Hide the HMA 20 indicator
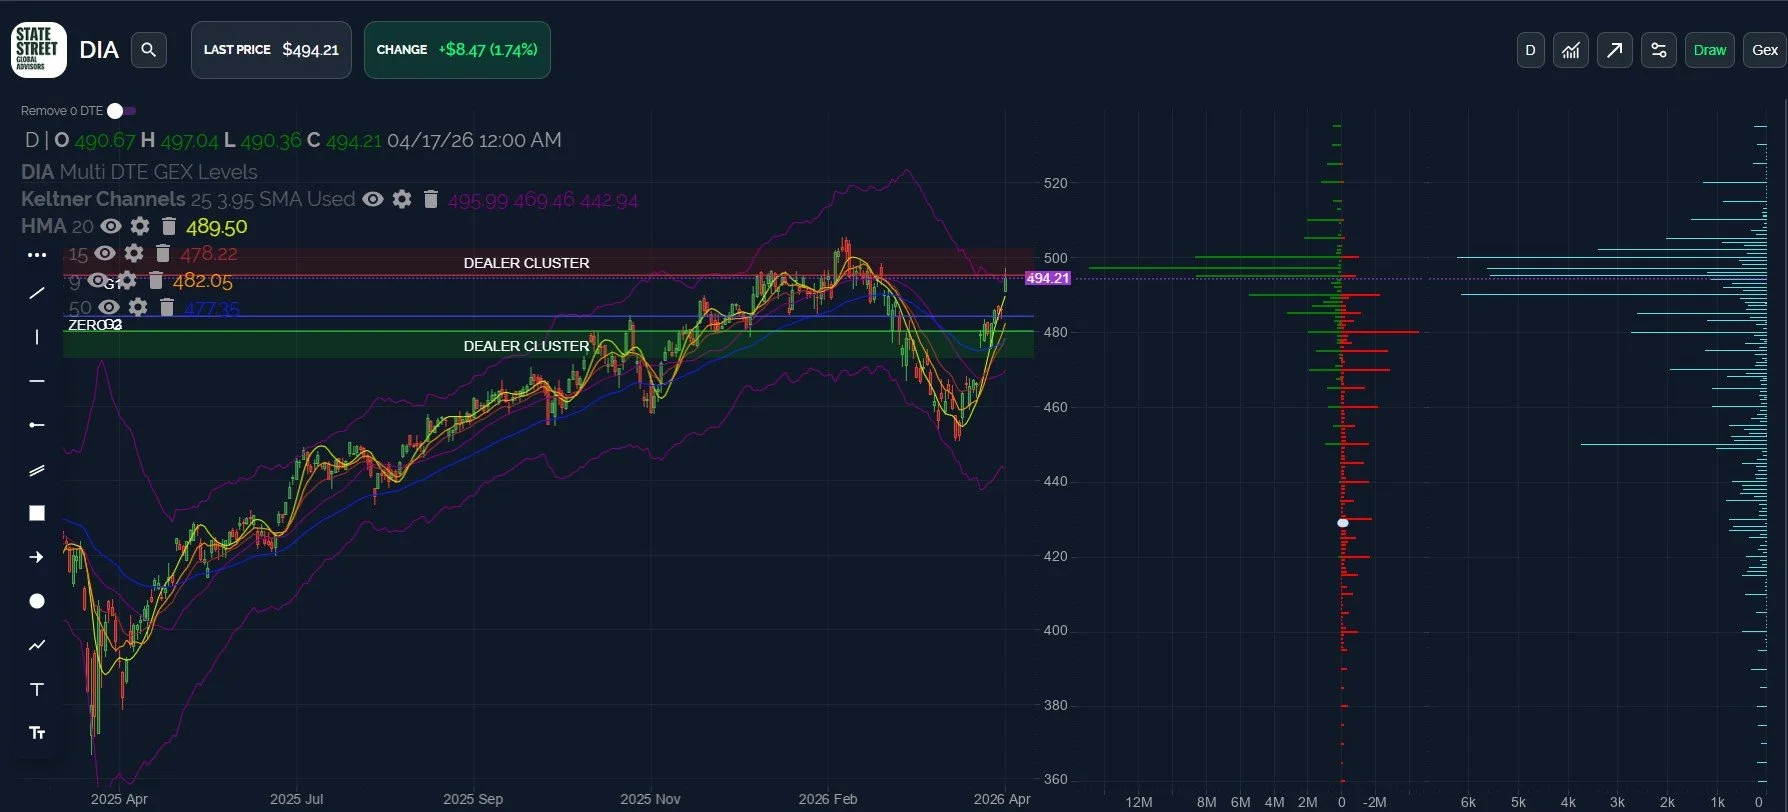Viewport: 1788px width, 812px height. (111, 226)
